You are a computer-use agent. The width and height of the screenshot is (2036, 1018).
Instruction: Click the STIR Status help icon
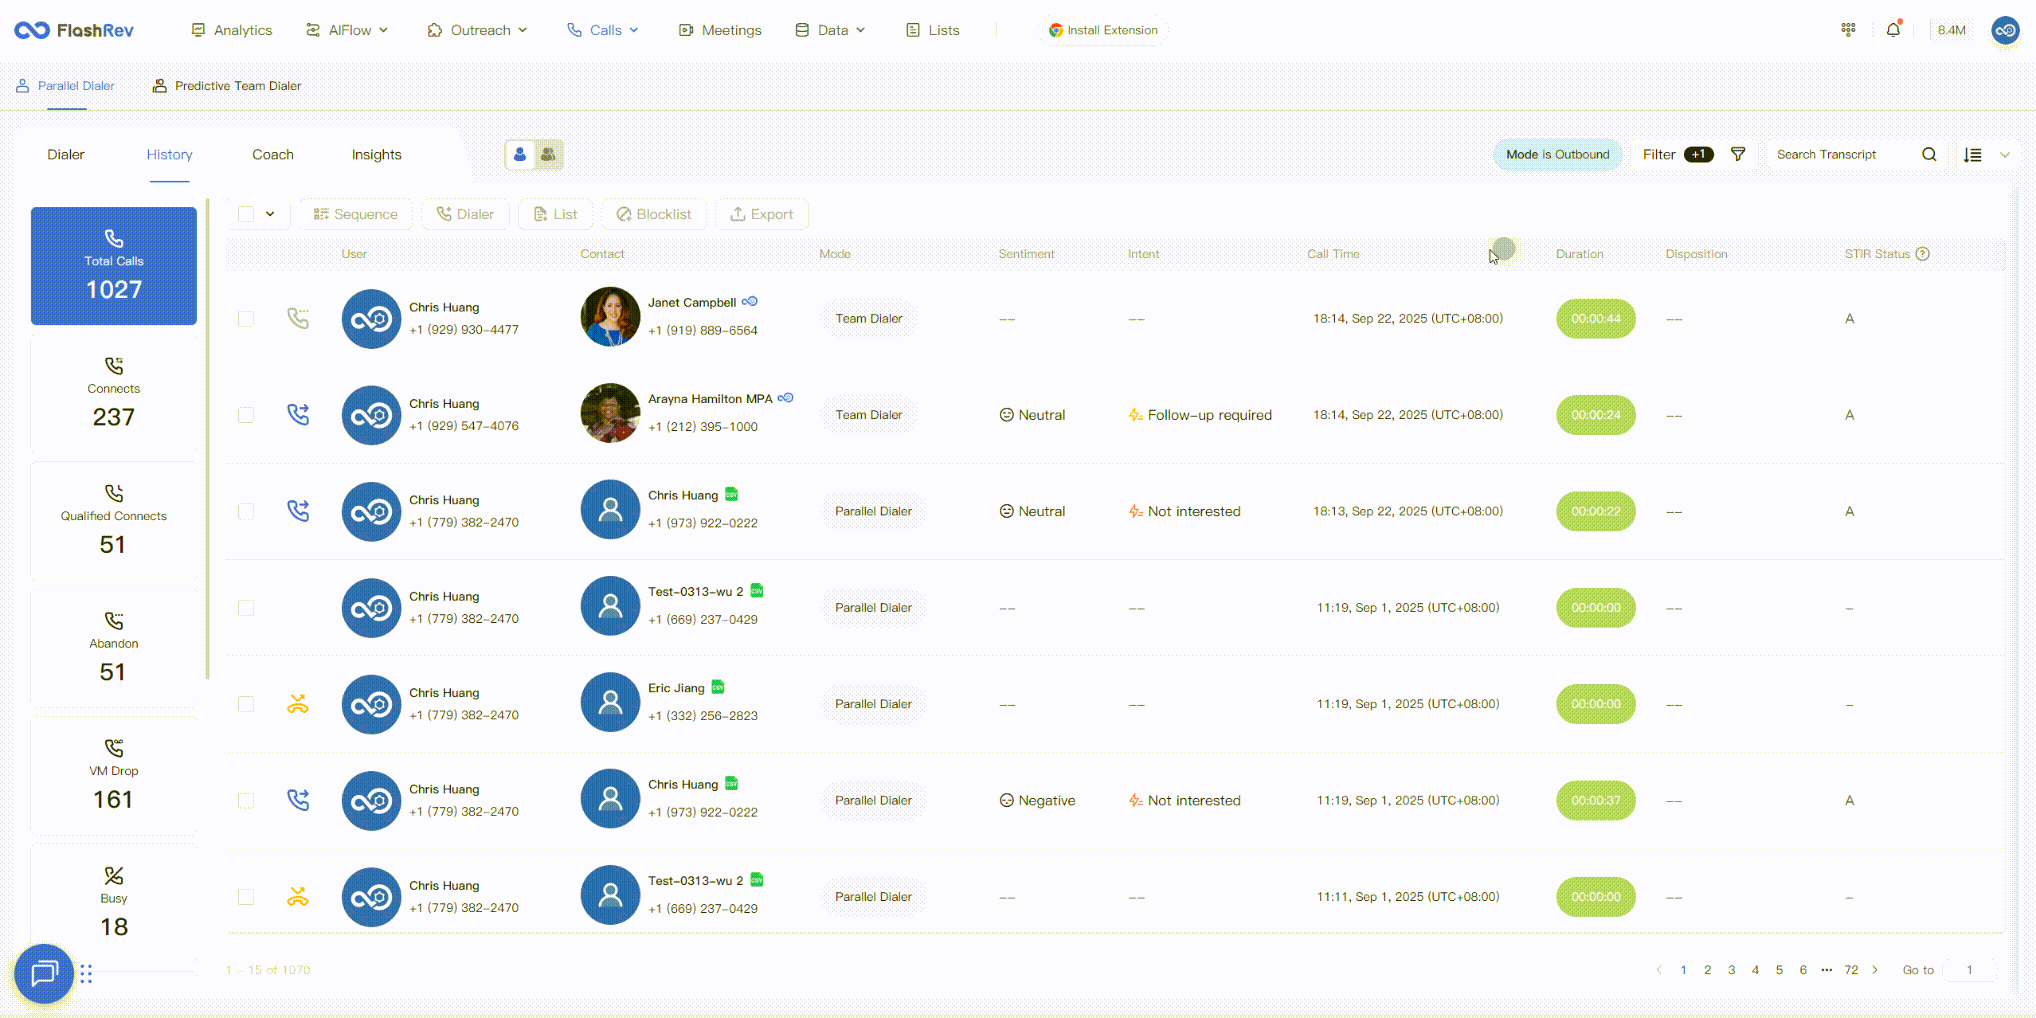tap(1923, 254)
